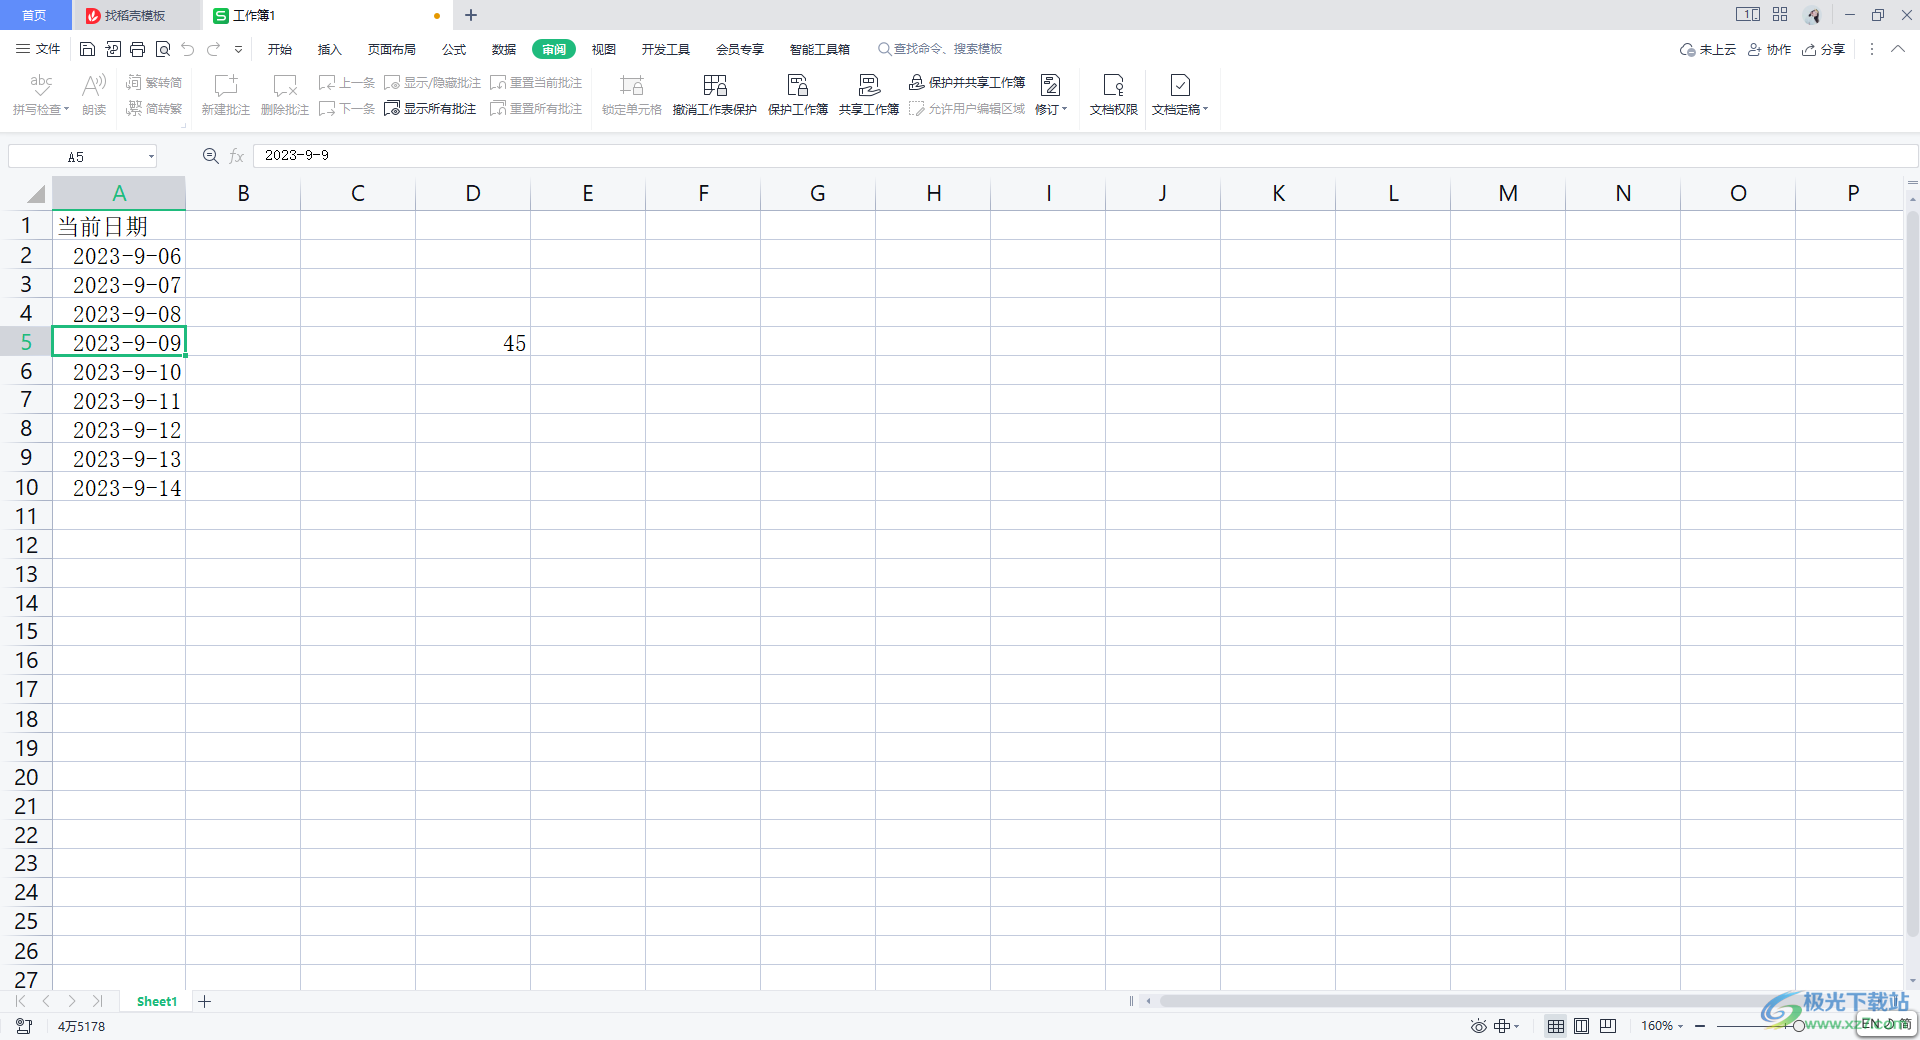Click the plus icon to add new sheet
The height and width of the screenshot is (1040, 1920).
click(x=204, y=1001)
